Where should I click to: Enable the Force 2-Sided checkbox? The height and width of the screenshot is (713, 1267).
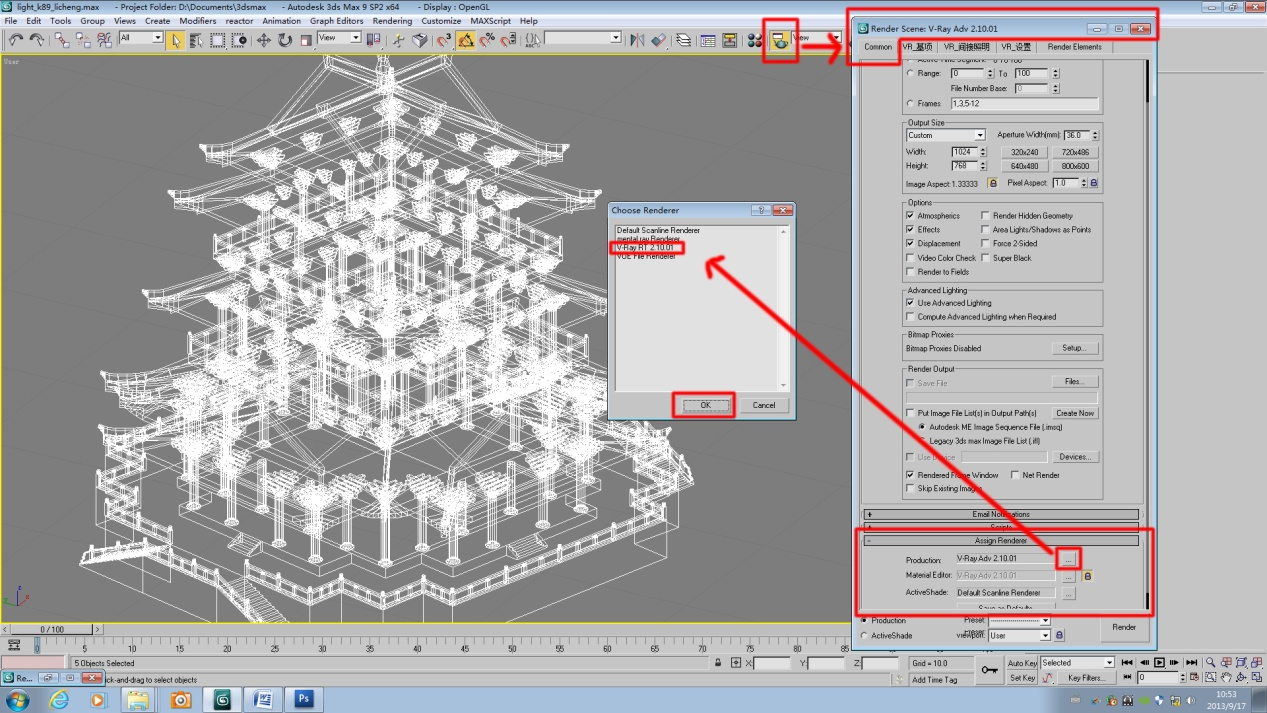pos(985,243)
